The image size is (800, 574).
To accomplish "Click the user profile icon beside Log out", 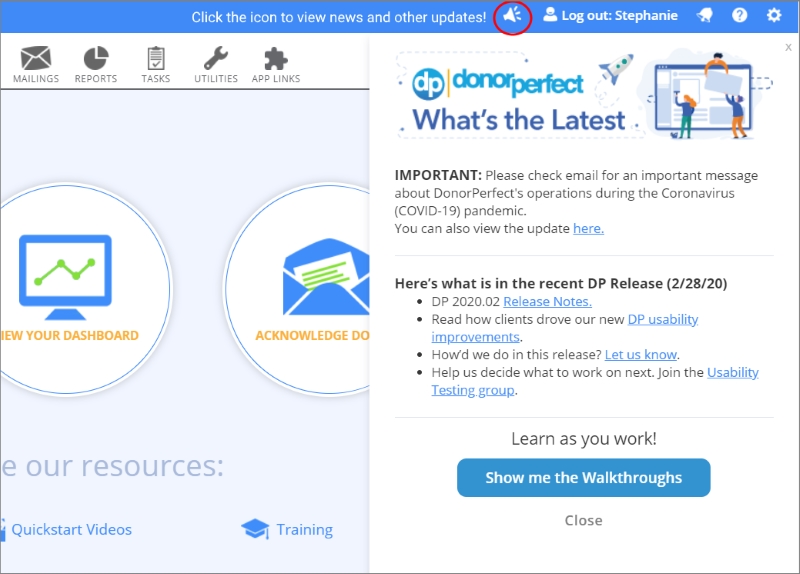I will [x=550, y=15].
